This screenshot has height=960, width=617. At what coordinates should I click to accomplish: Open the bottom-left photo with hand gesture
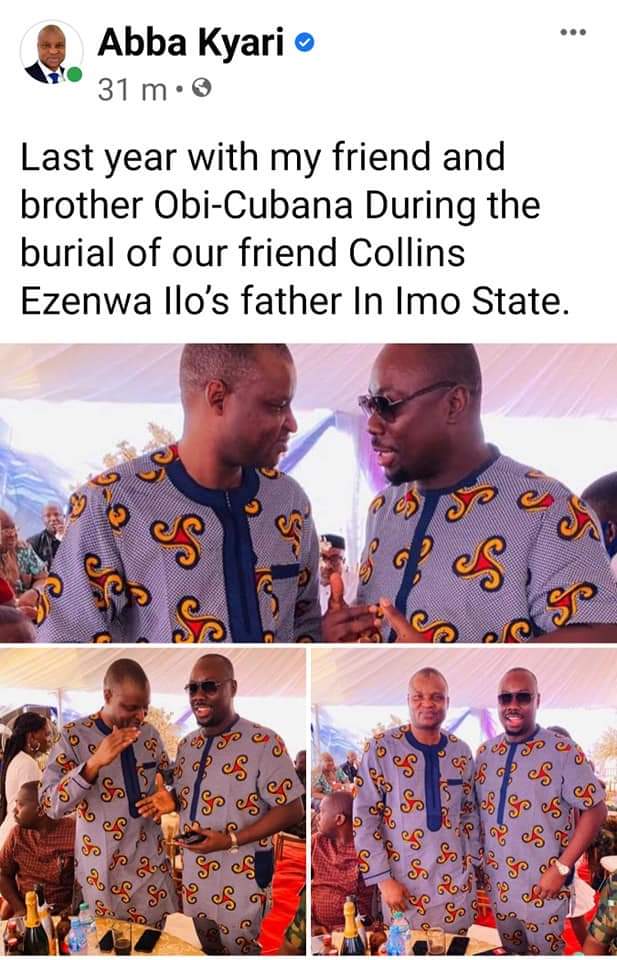[x=152, y=801]
